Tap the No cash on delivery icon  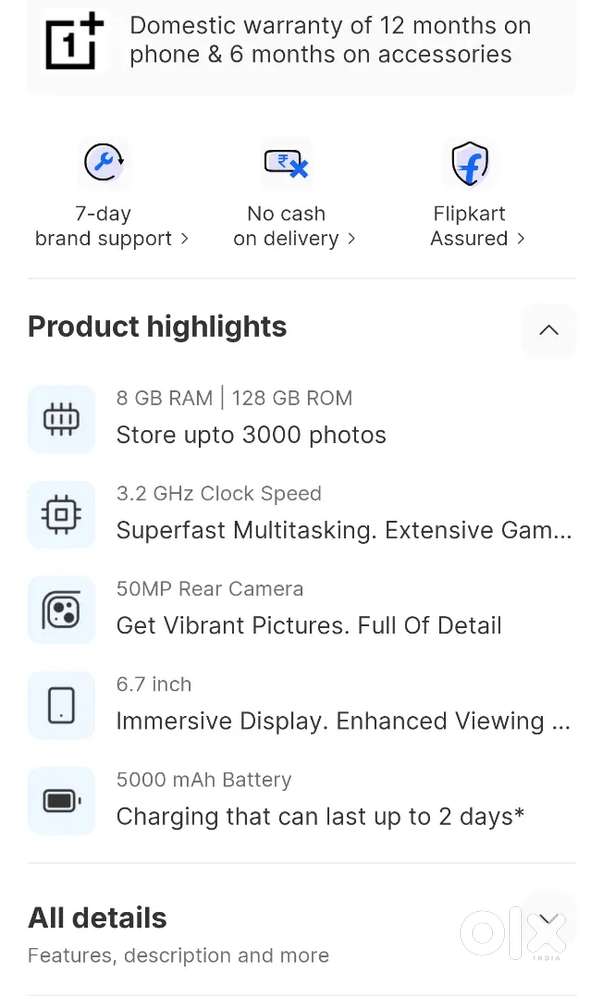point(286,162)
